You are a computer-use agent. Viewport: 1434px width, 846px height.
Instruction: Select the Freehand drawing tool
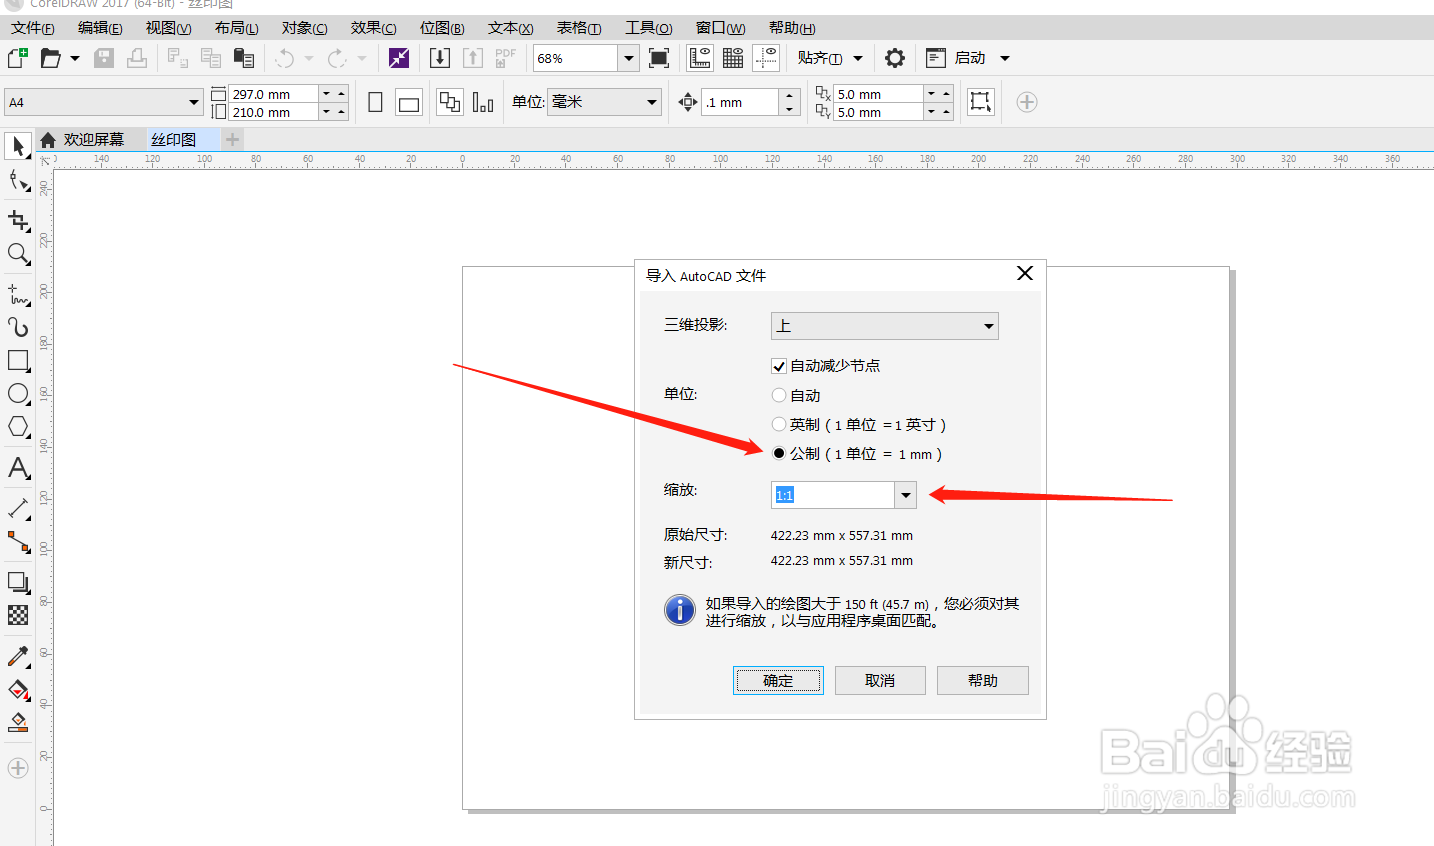pyautogui.click(x=18, y=293)
